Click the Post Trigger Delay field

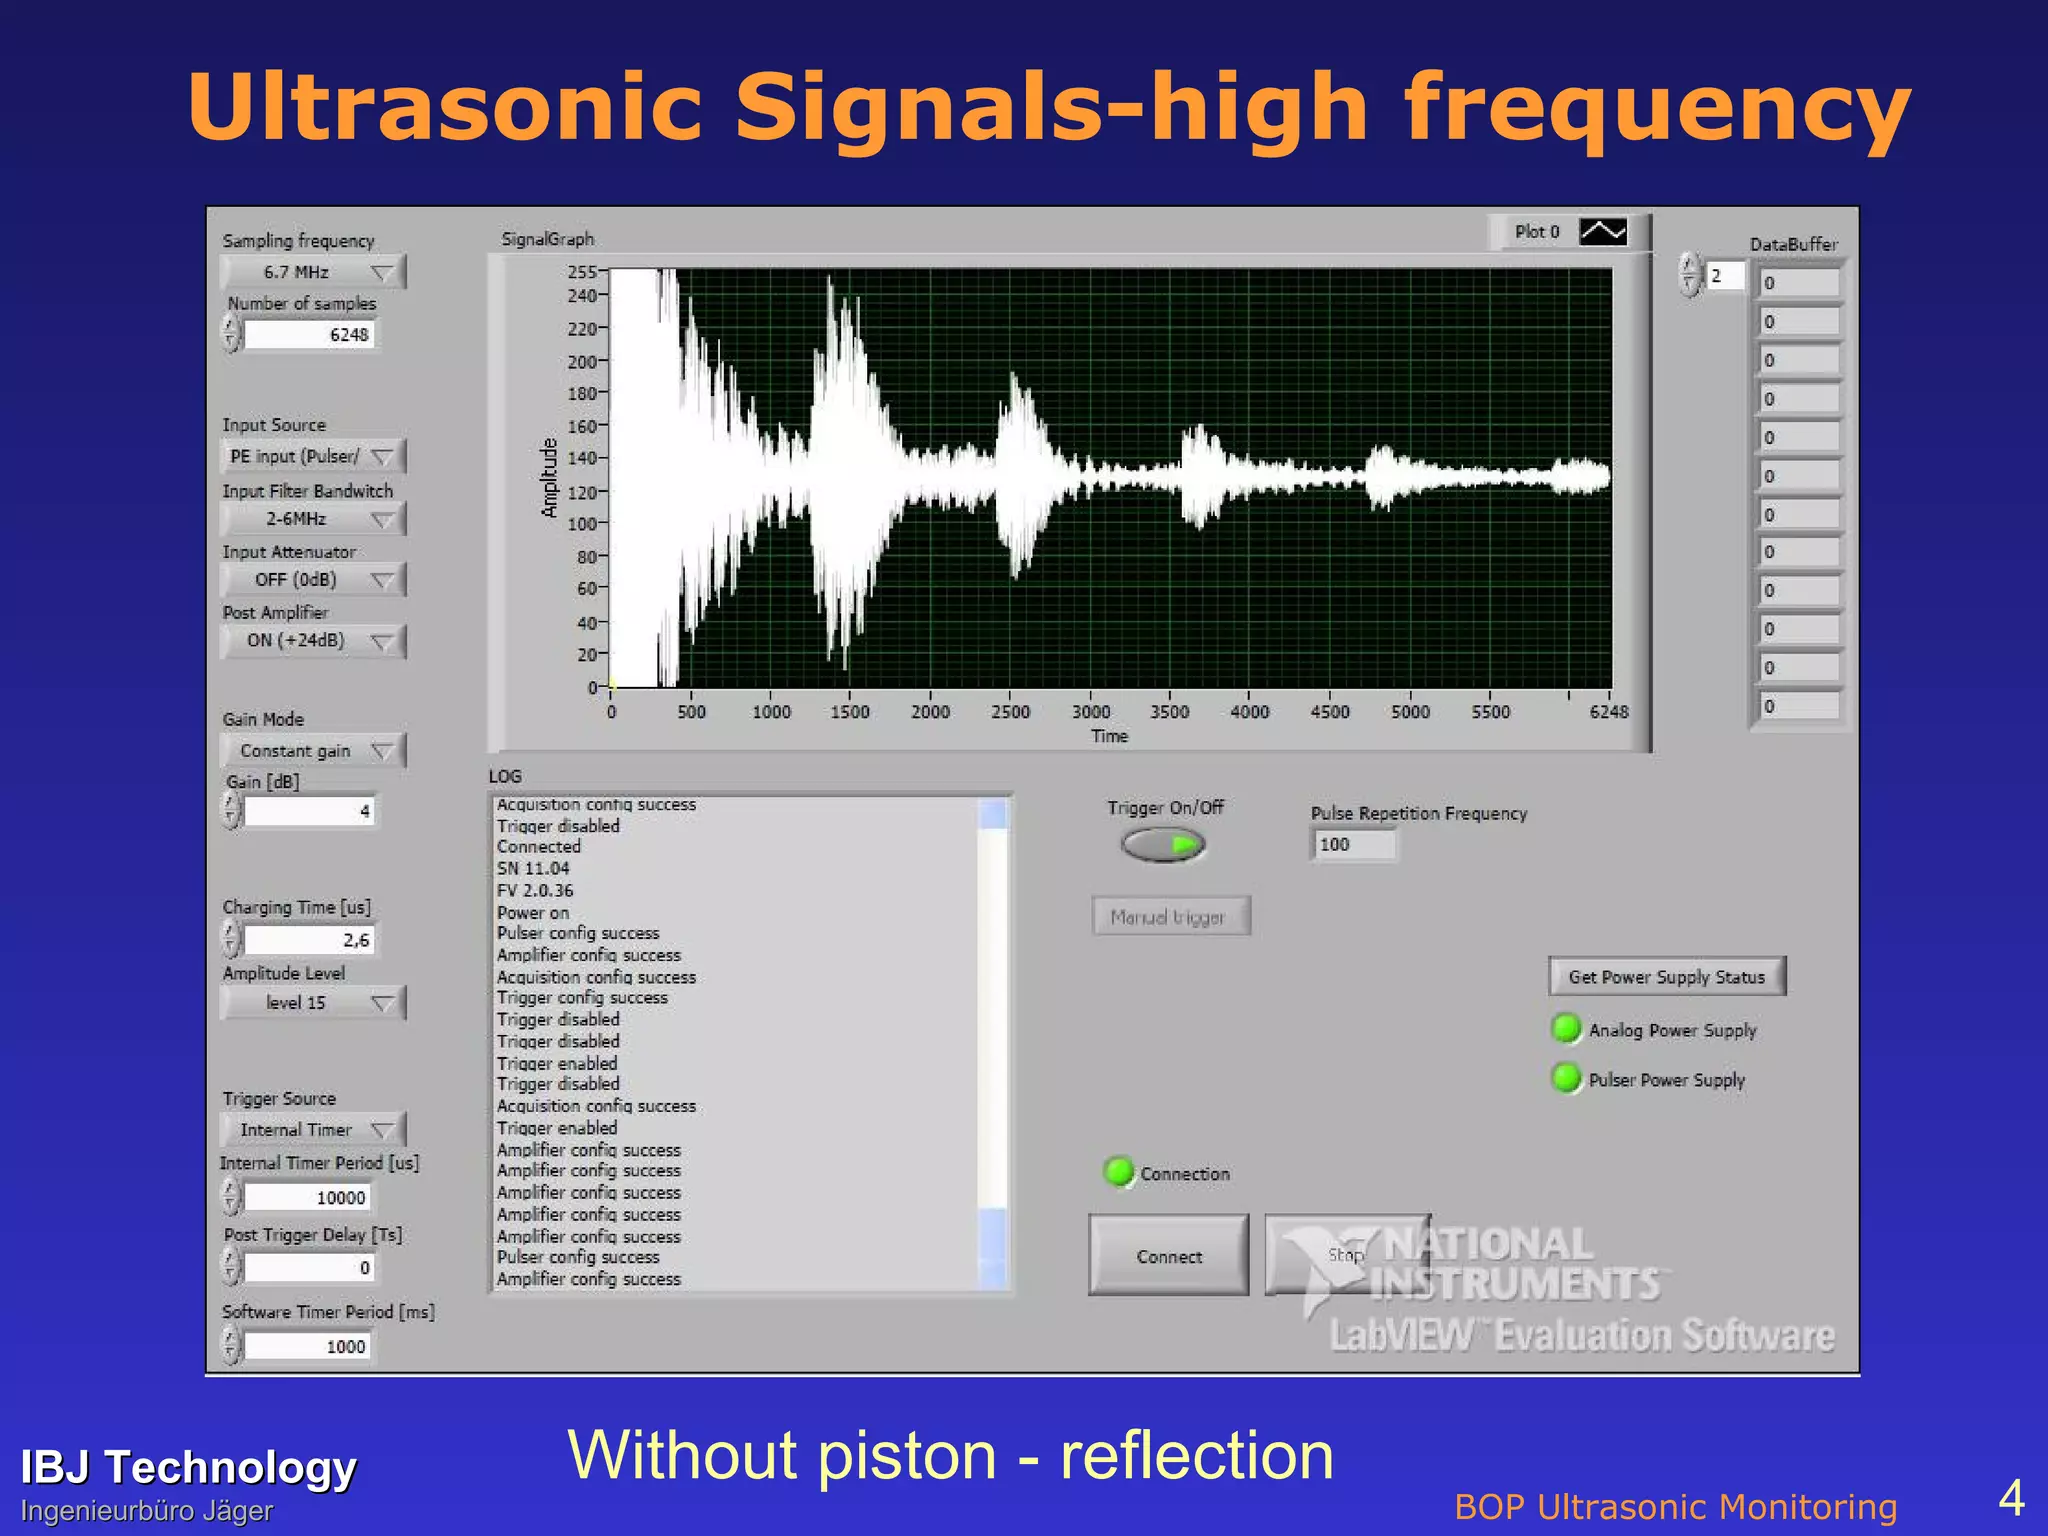coord(309,1268)
